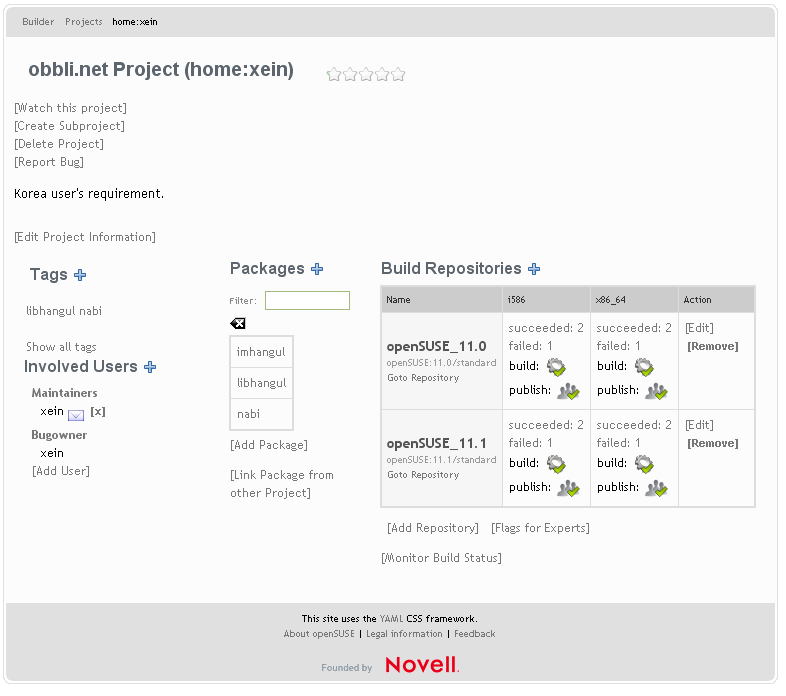Click the envelope icon next to maintainer xein
The image size is (786, 696).
76,415
